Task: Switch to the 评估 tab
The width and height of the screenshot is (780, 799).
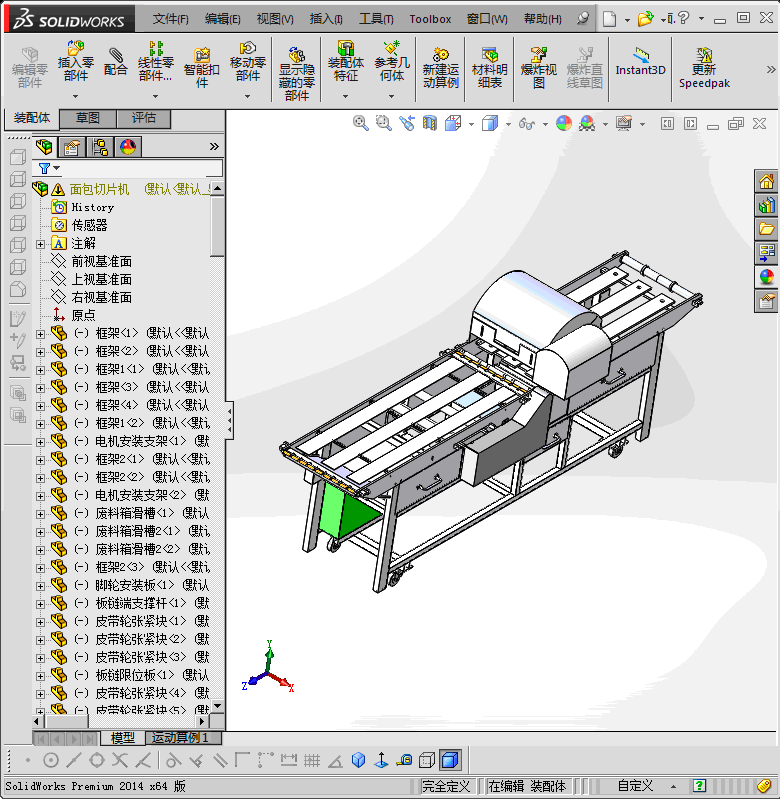Action: tap(144, 118)
